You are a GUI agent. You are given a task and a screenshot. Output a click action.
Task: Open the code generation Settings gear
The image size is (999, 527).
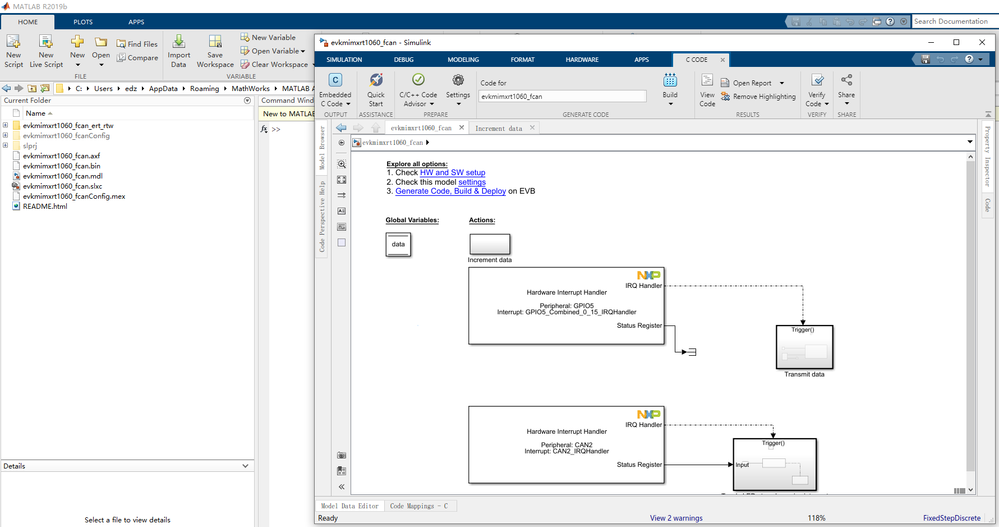pos(457,80)
